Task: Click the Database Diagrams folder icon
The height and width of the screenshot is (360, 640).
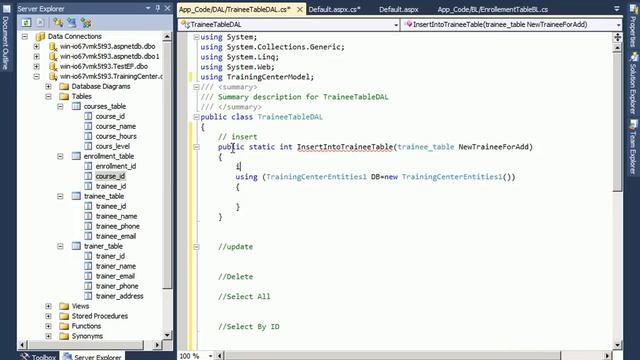Action: click(64, 87)
